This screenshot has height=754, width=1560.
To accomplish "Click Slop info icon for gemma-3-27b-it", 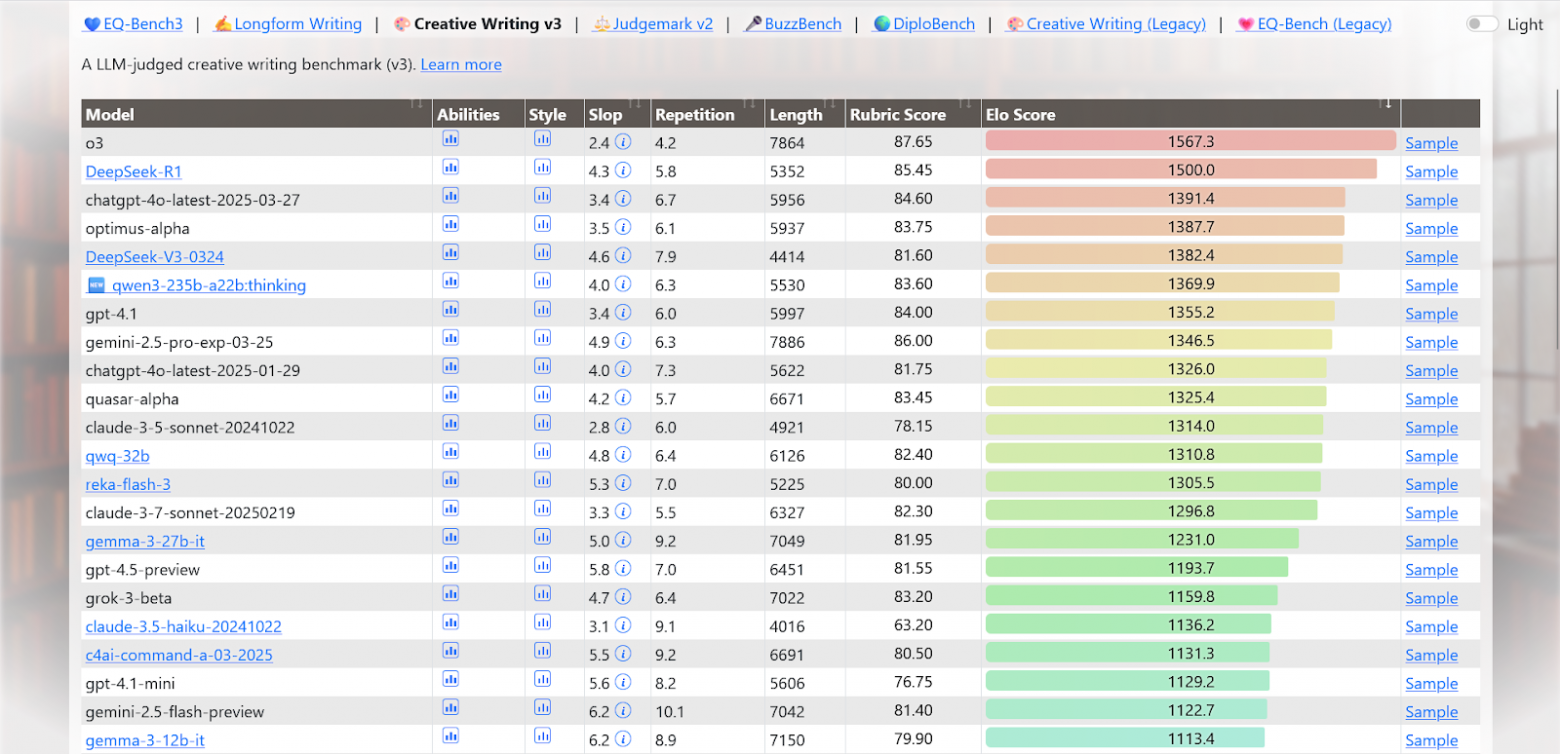I will 623,540.
